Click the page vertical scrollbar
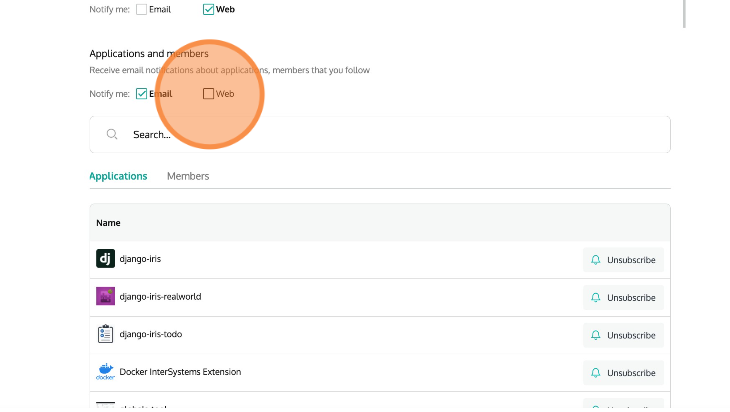Image resolution: width=730 pixels, height=412 pixels. click(x=684, y=14)
